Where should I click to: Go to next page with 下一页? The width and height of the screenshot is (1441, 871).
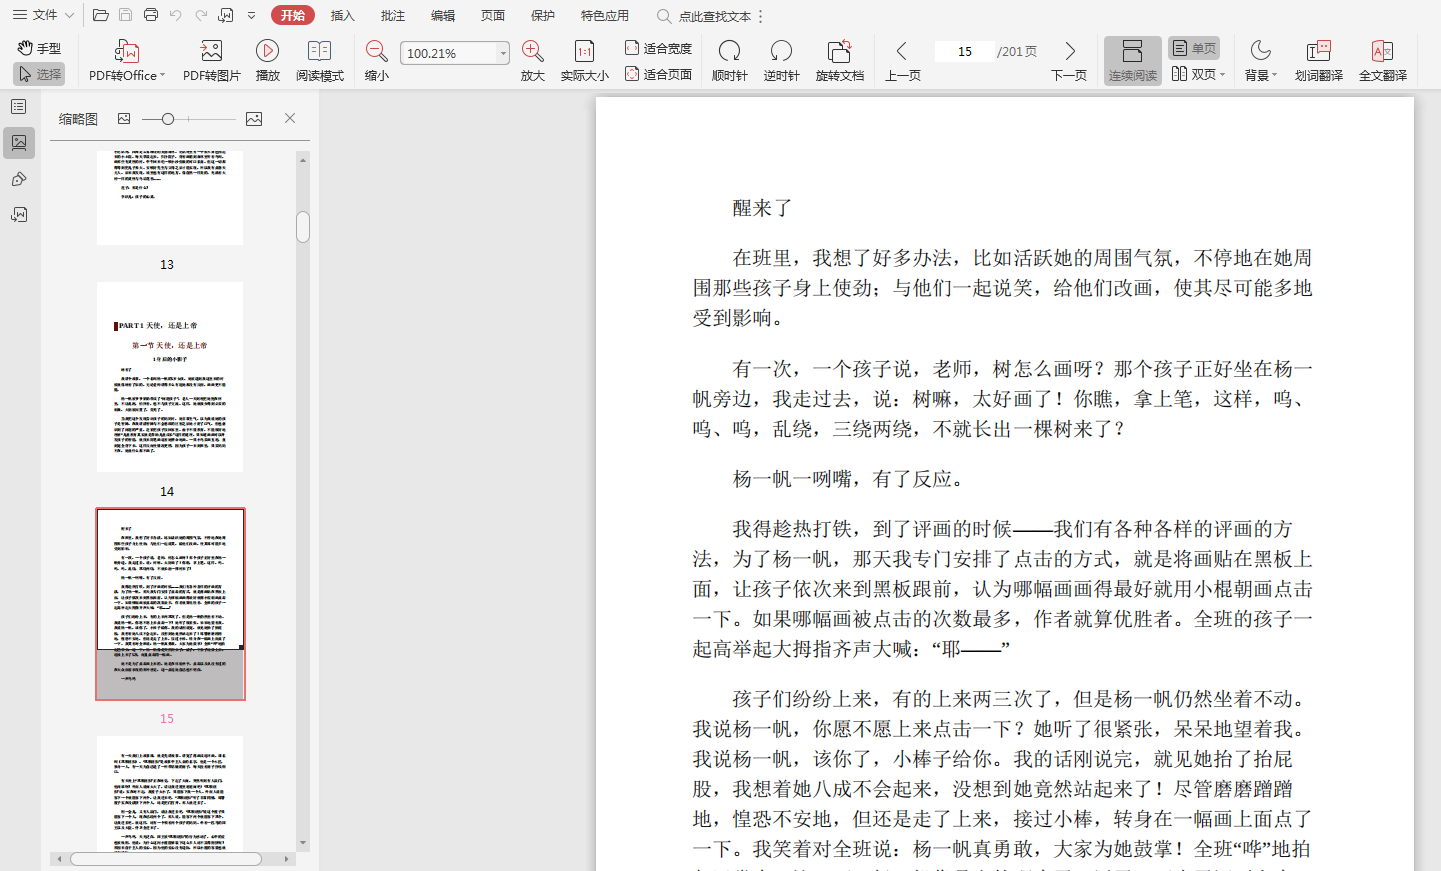(x=1069, y=60)
